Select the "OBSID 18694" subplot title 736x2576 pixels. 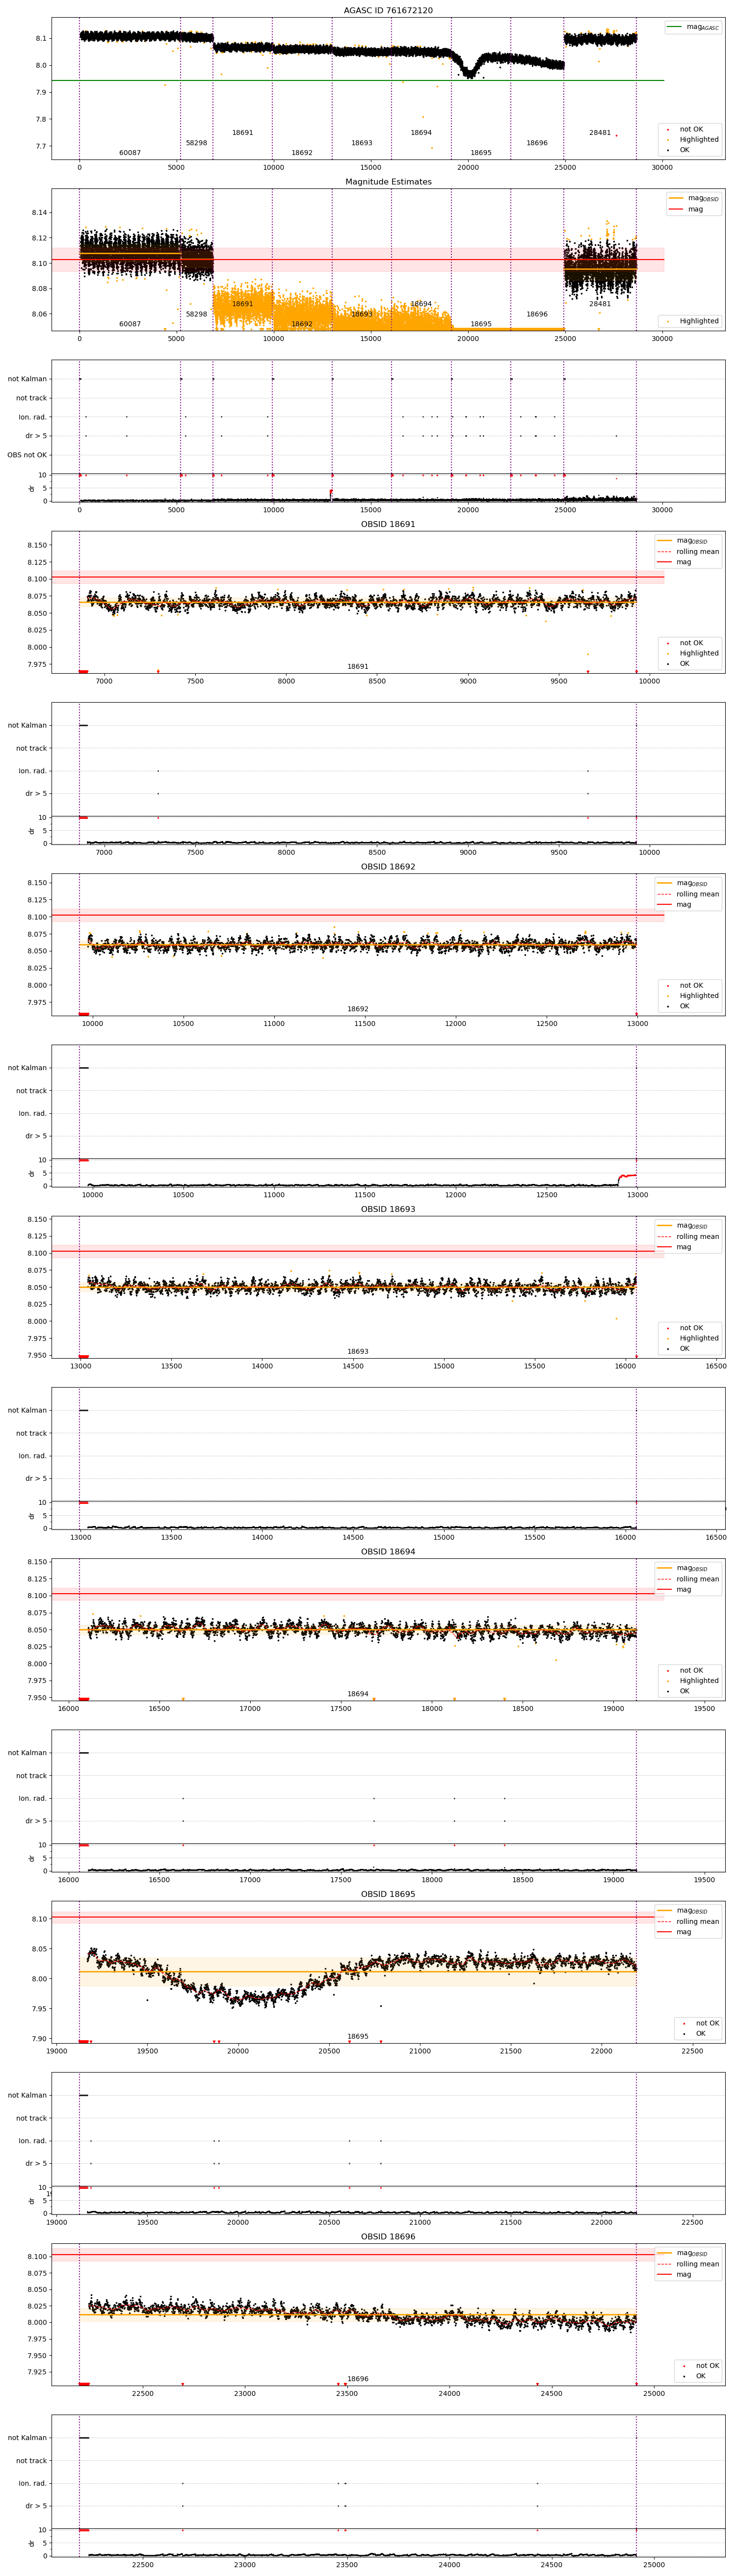[x=388, y=1552]
